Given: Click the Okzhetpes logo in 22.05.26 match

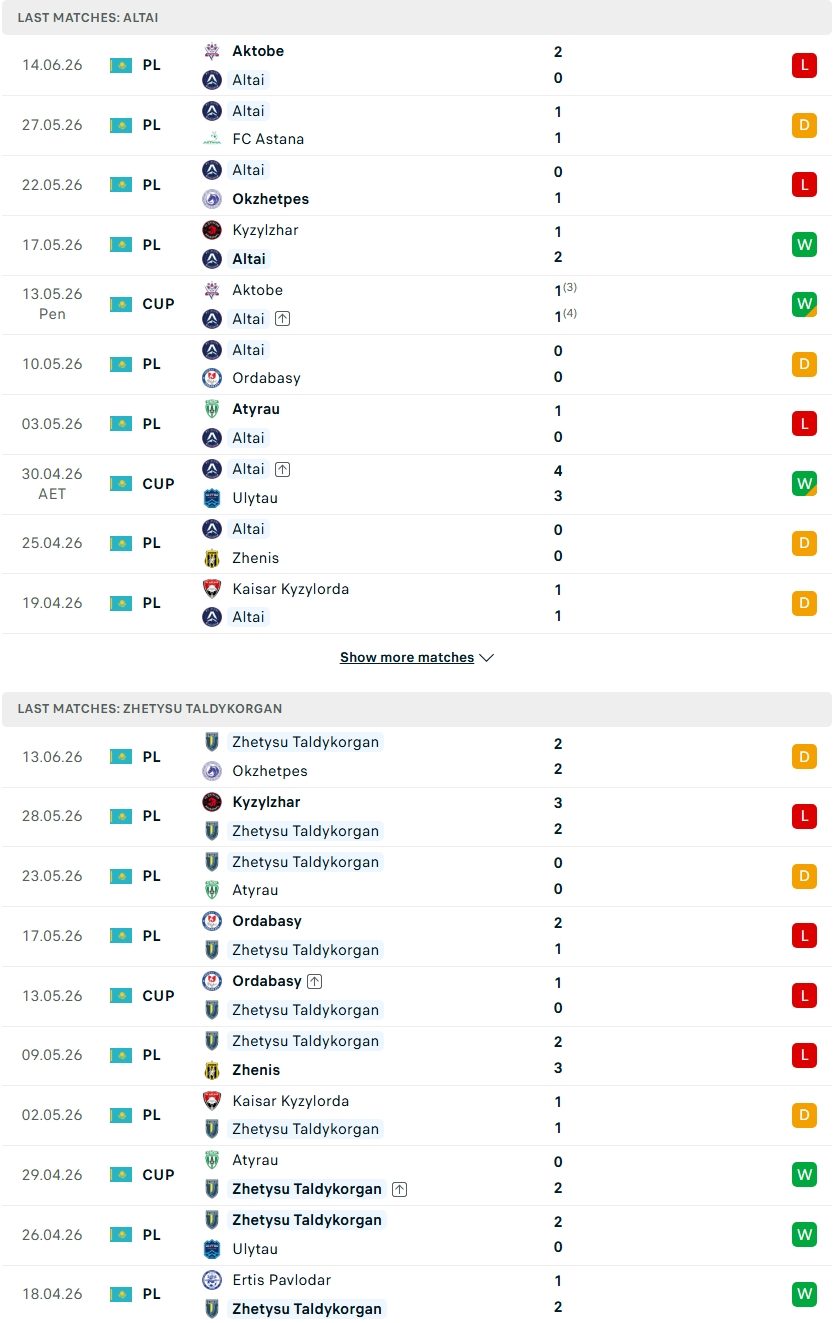Looking at the screenshot, I should 212,199.
